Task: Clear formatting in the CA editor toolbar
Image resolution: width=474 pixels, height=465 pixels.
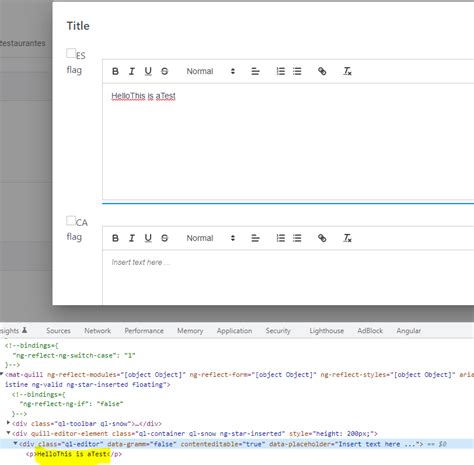Action: pyautogui.click(x=347, y=238)
